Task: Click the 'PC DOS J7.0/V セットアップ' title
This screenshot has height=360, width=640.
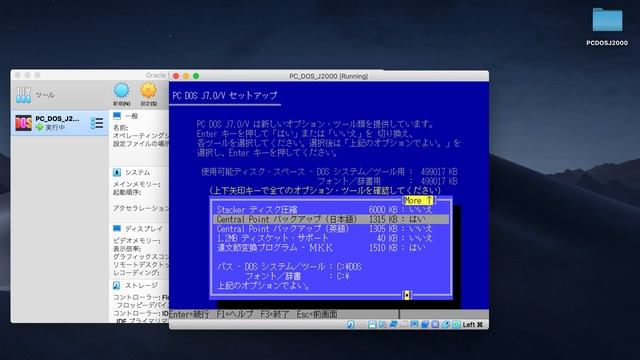Action: (x=225, y=96)
